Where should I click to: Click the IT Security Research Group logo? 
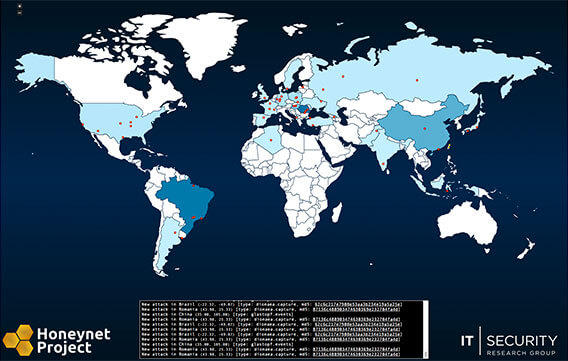tap(509, 341)
